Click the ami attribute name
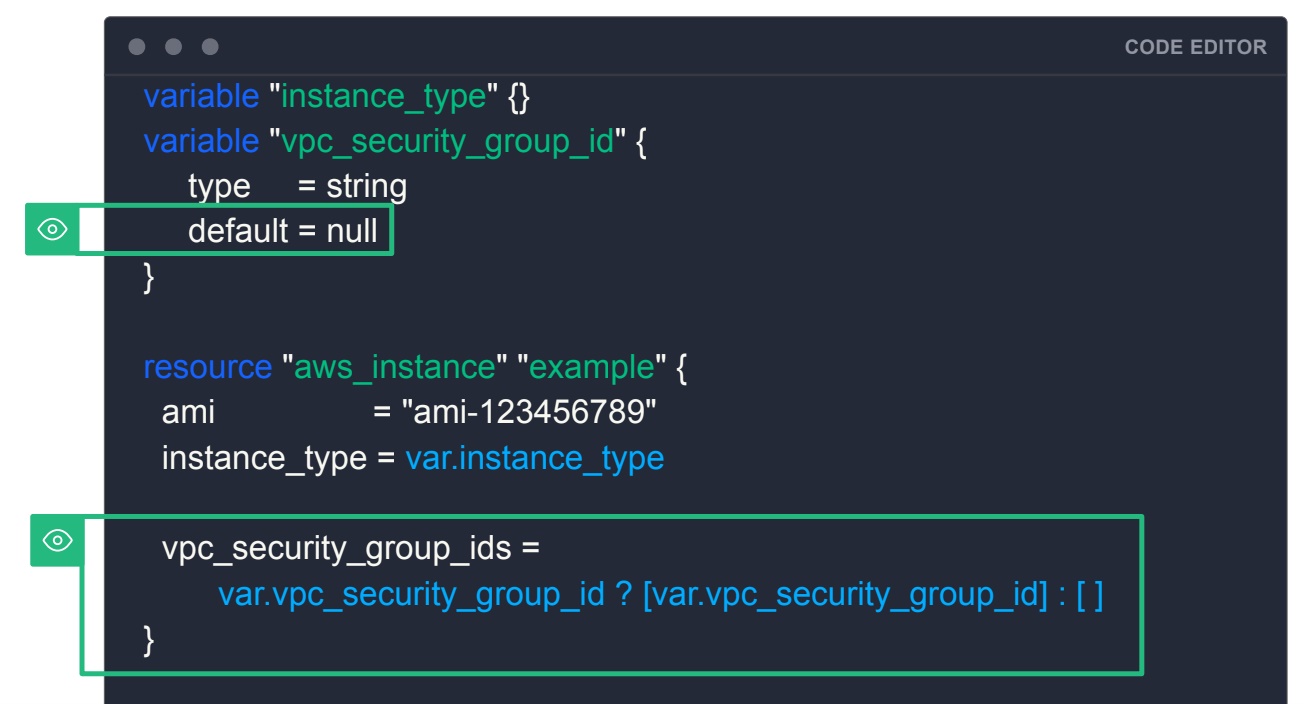The image size is (1304, 704). tap(188, 412)
